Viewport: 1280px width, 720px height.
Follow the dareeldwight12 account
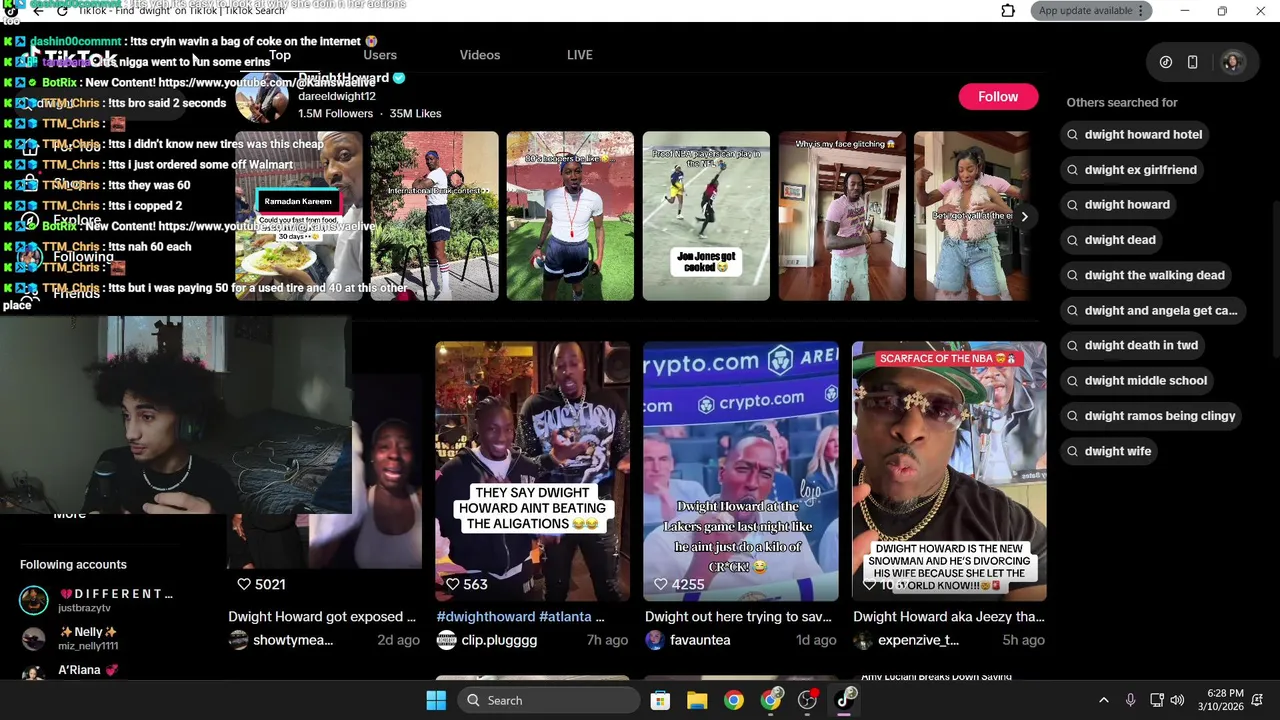tap(998, 97)
